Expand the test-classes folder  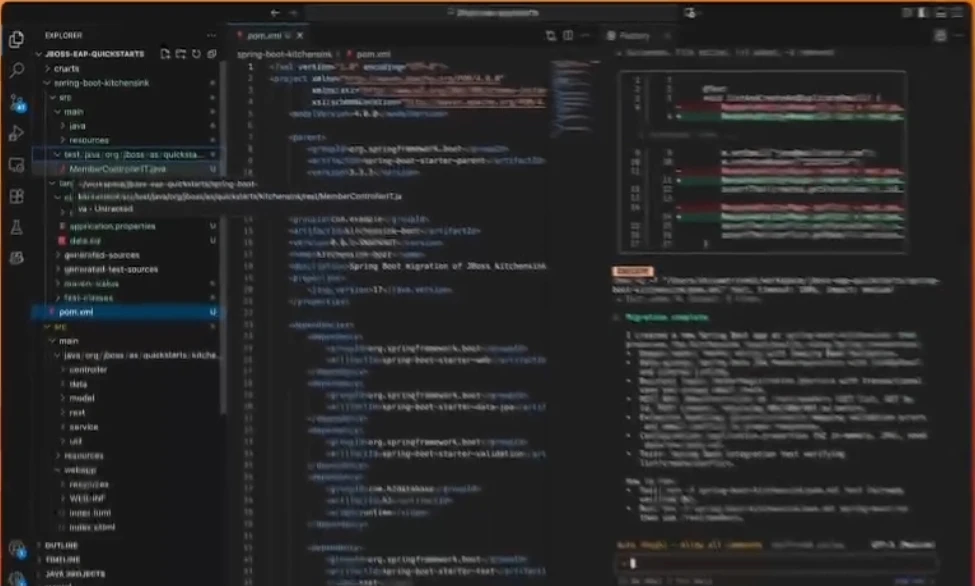pos(88,298)
